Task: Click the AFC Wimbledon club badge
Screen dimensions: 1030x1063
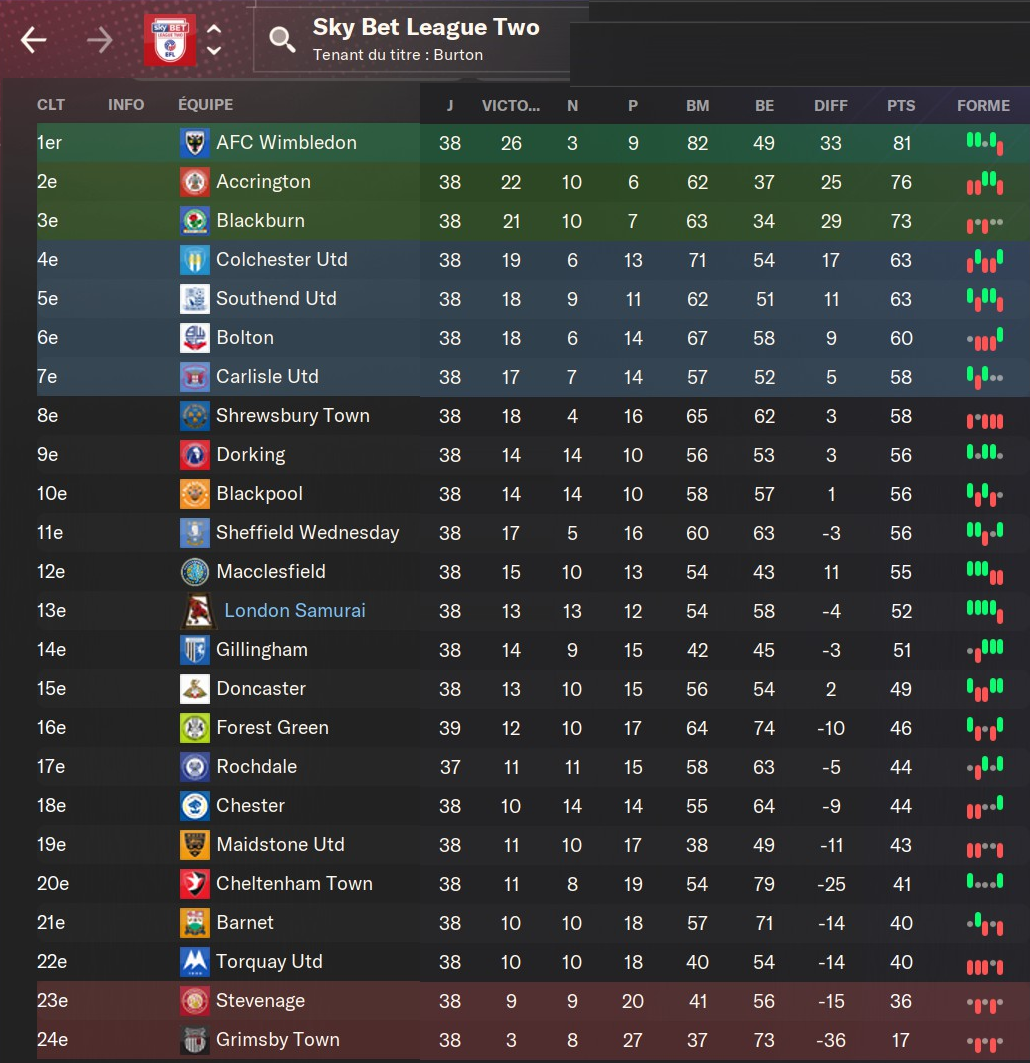Action: click(195, 143)
